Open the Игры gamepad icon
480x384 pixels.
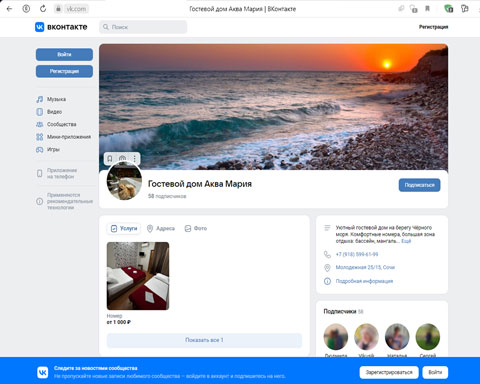pyautogui.click(x=40, y=149)
